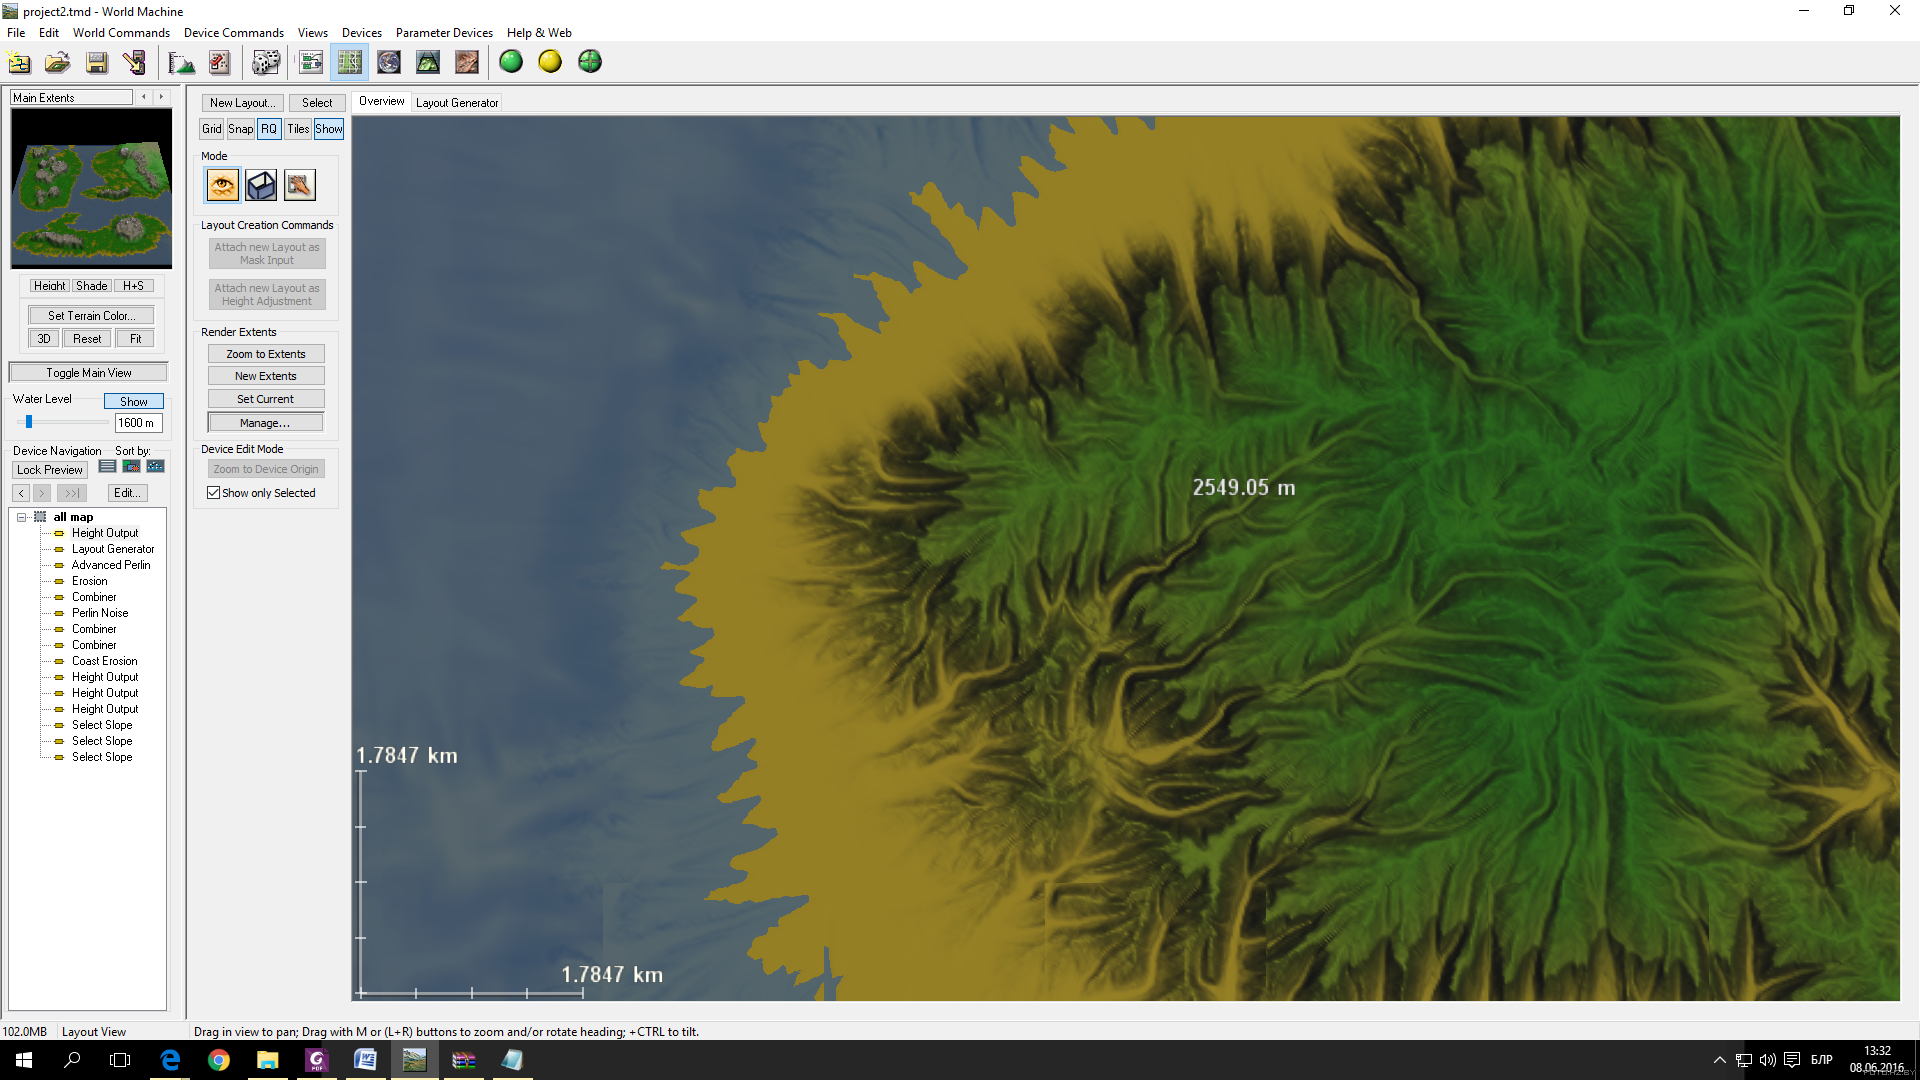
Task: Adjust the Water Level slider handle
Action: click(x=29, y=422)
